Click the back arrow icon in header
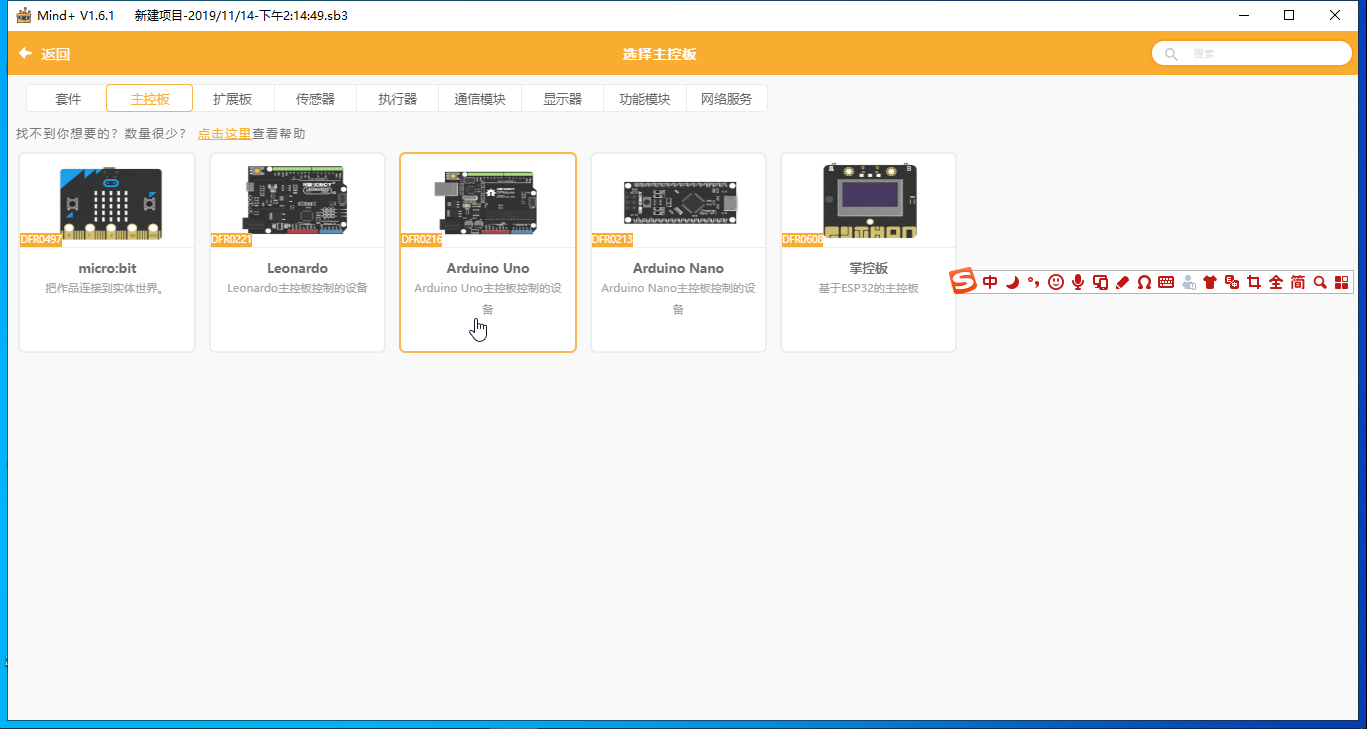The image size is (1367, 729). [26, 54]
